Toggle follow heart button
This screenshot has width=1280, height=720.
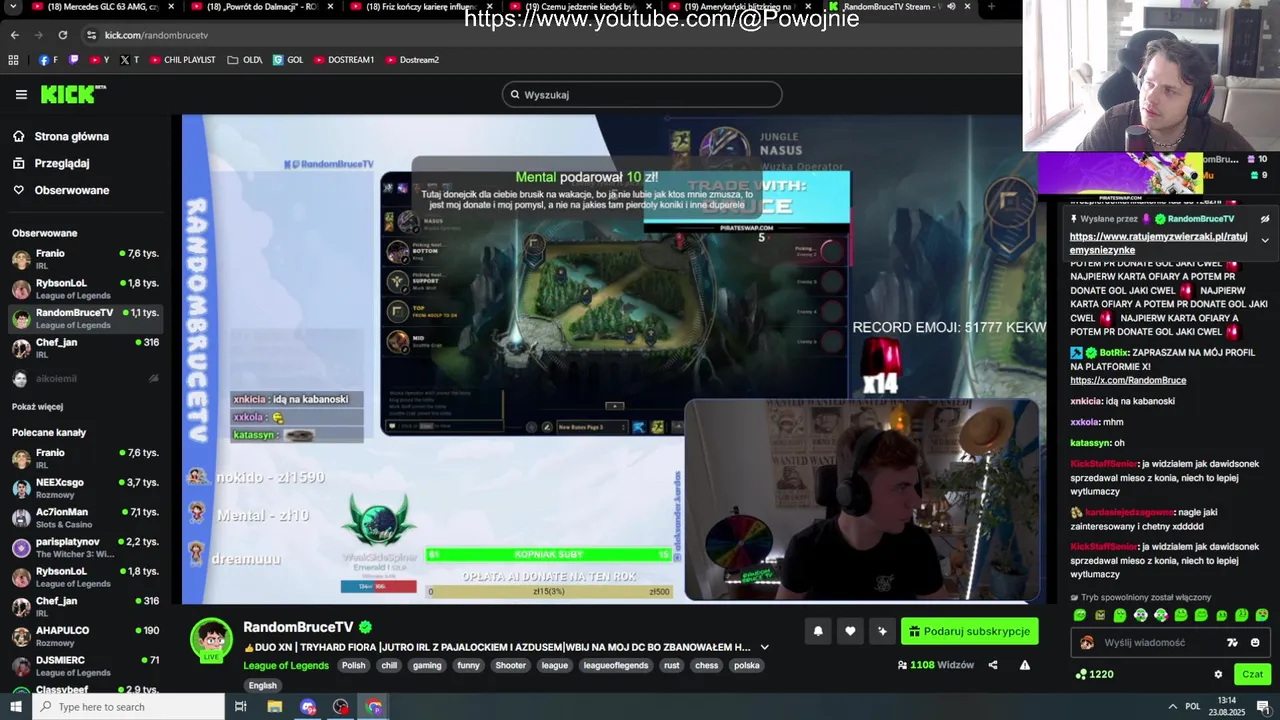point(850,631)
